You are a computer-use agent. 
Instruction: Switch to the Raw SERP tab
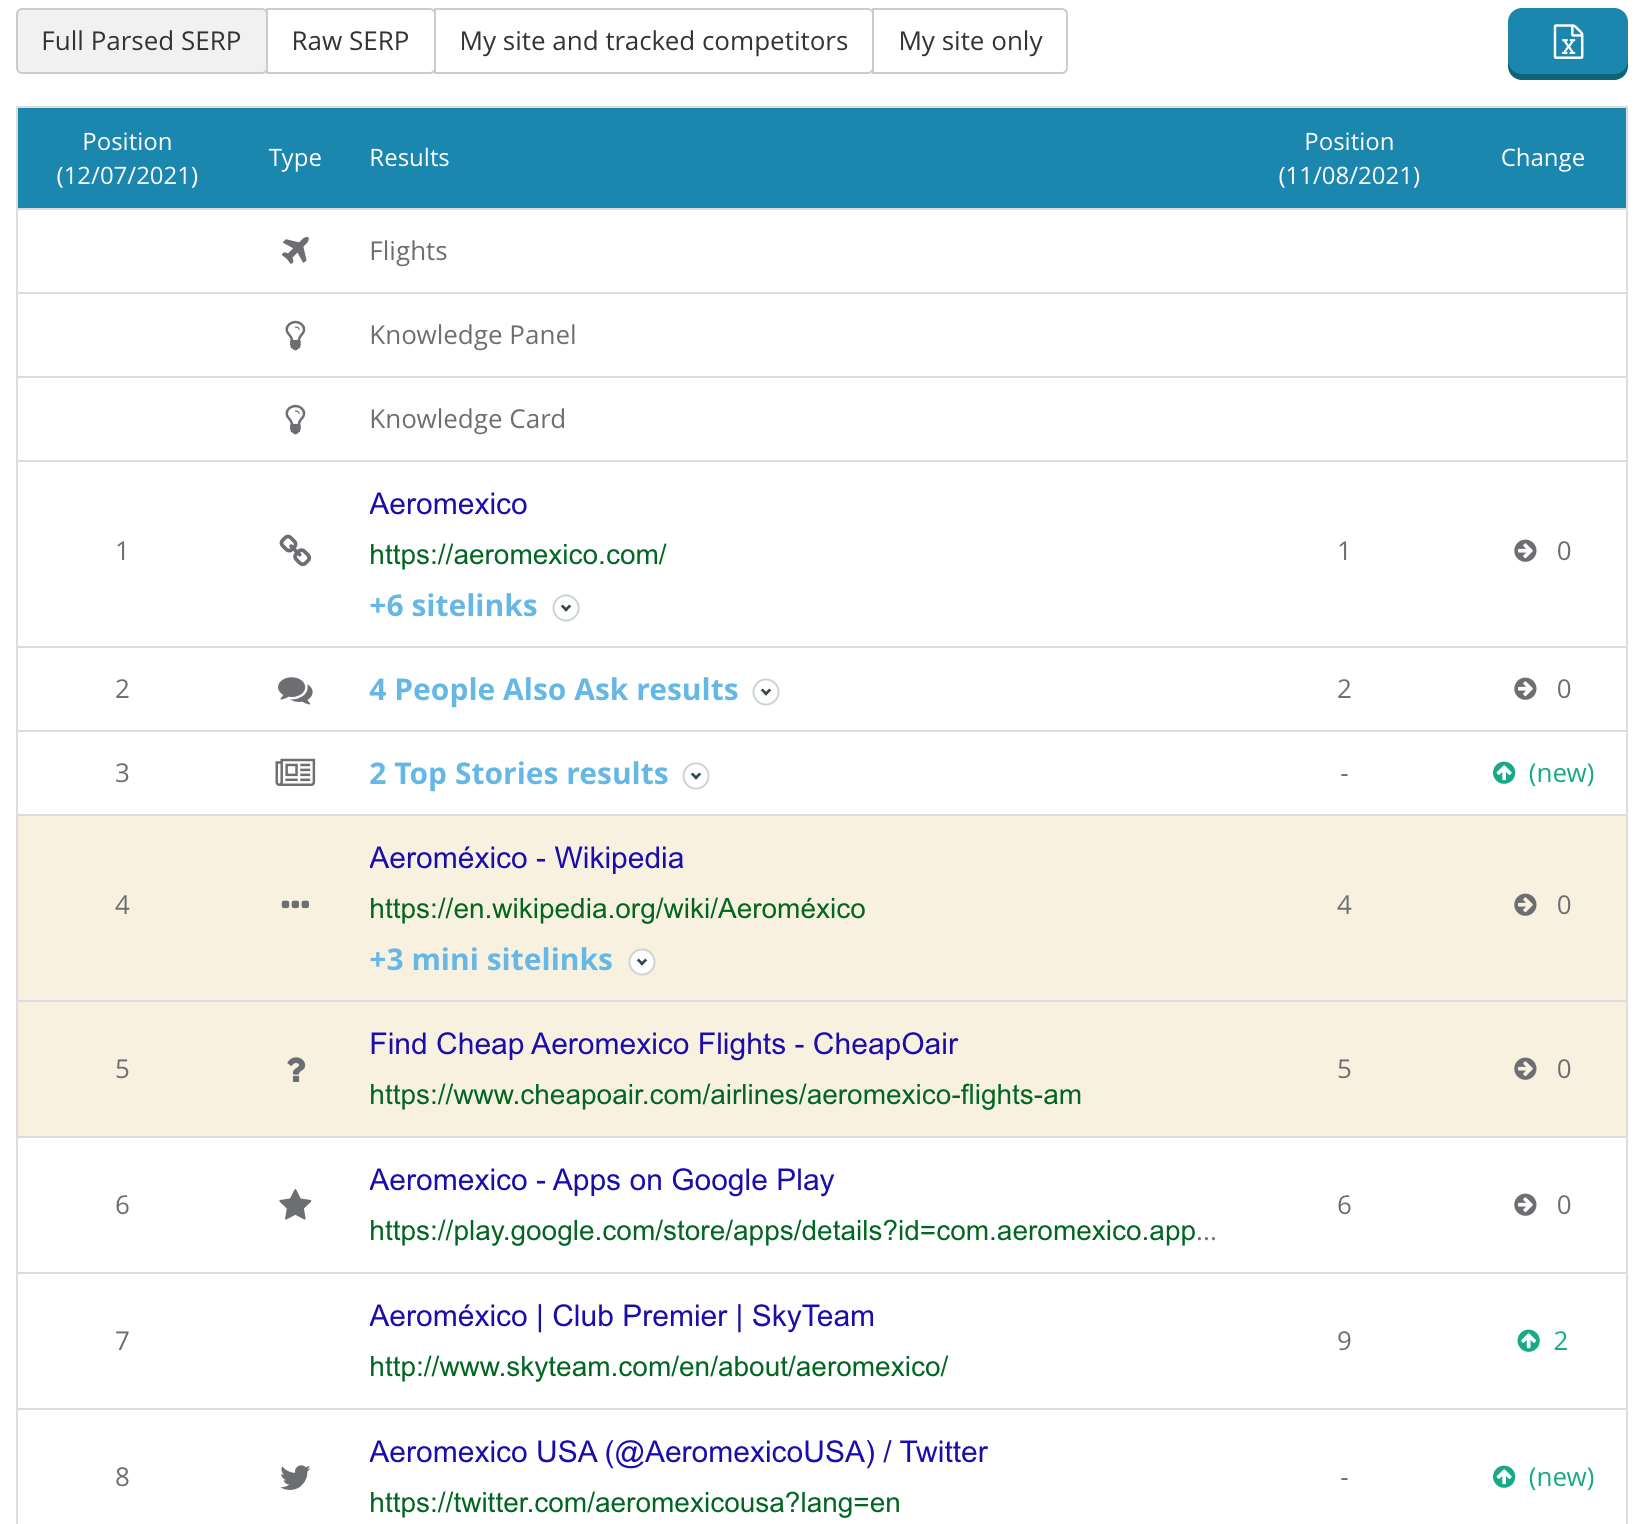pyautogui.click(x=350, y=41)
